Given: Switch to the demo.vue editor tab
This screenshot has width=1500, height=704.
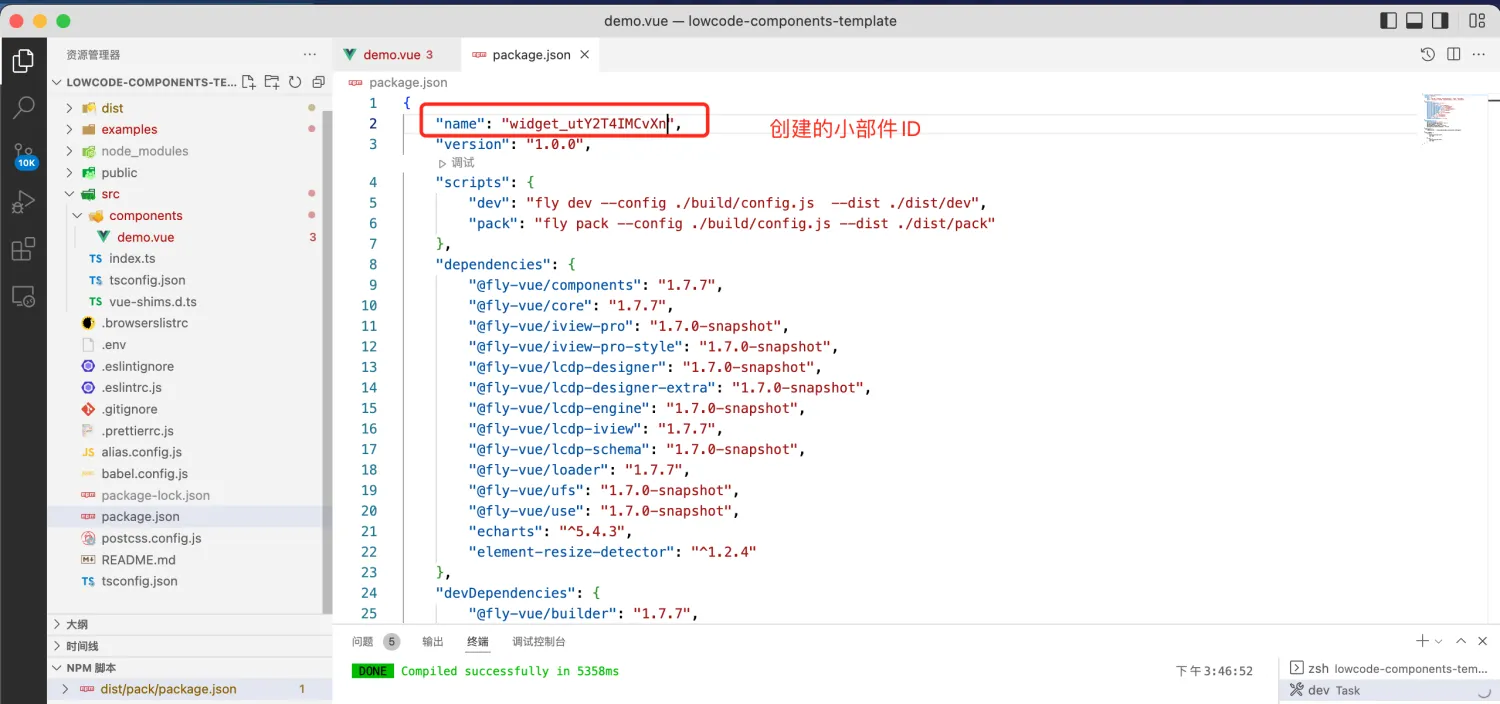Looking at the screenshot, I should tap(391, 55).
